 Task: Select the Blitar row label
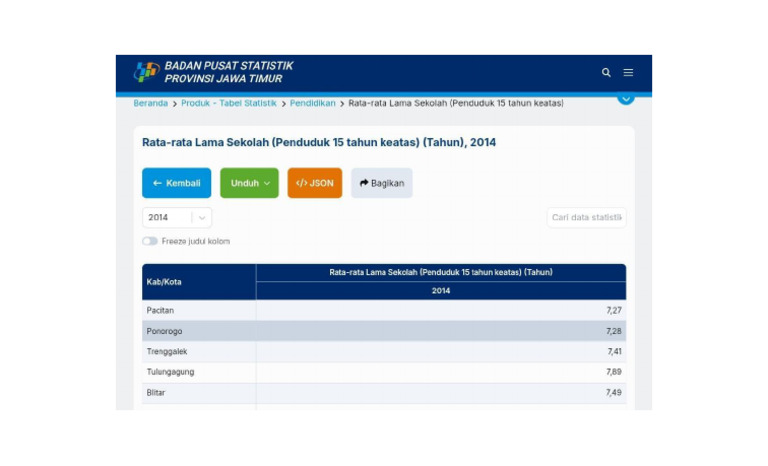tap(156, 392)
